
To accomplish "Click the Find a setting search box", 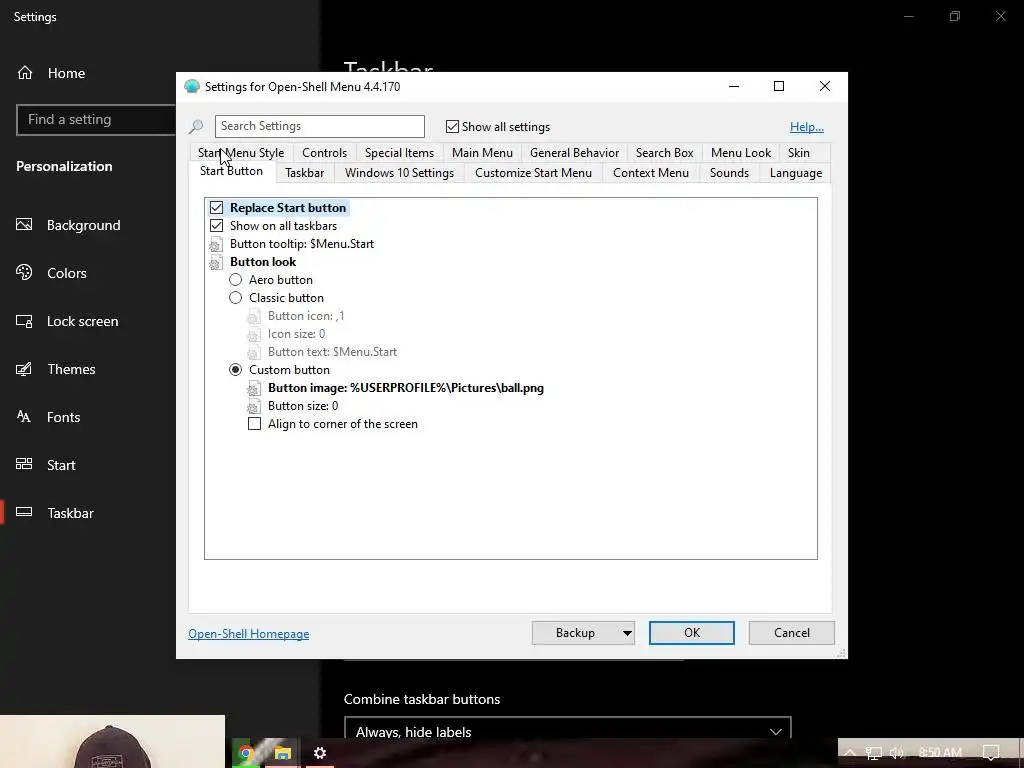I will click(x=96, y=120).
